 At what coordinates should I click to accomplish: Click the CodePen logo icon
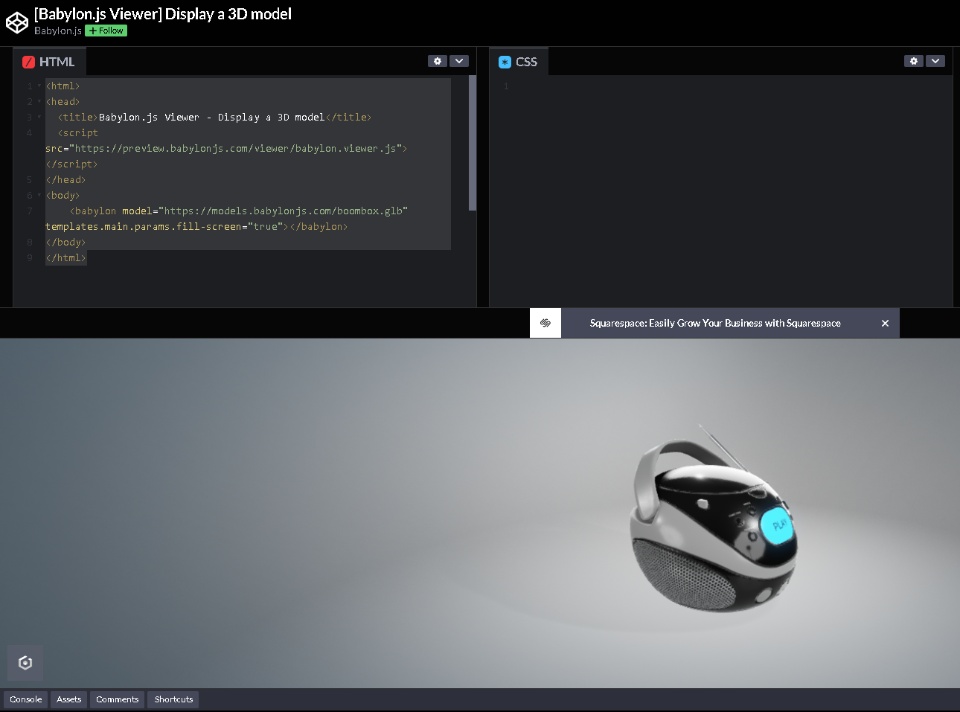[17, 23]
